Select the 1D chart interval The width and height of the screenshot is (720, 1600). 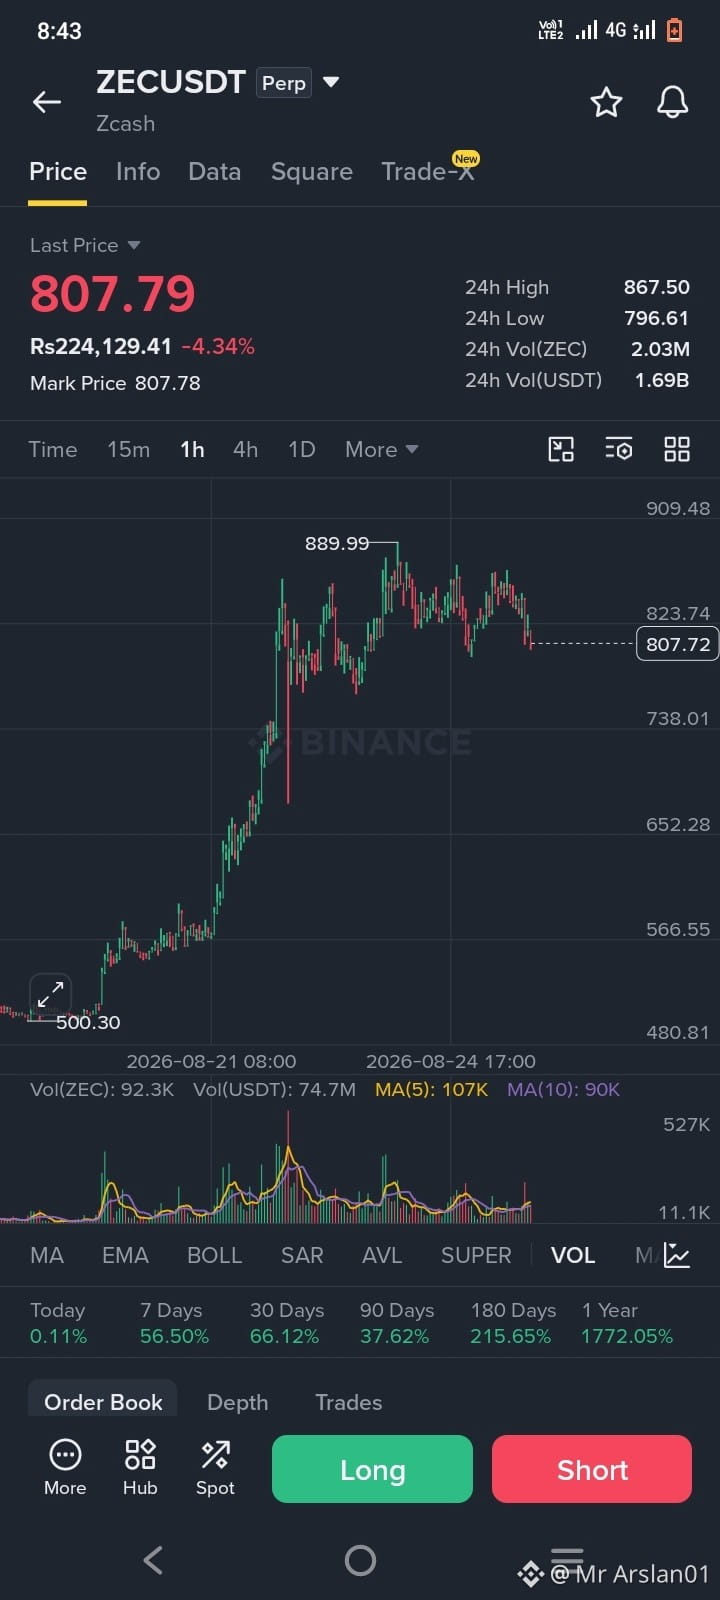tap(302, 450)
